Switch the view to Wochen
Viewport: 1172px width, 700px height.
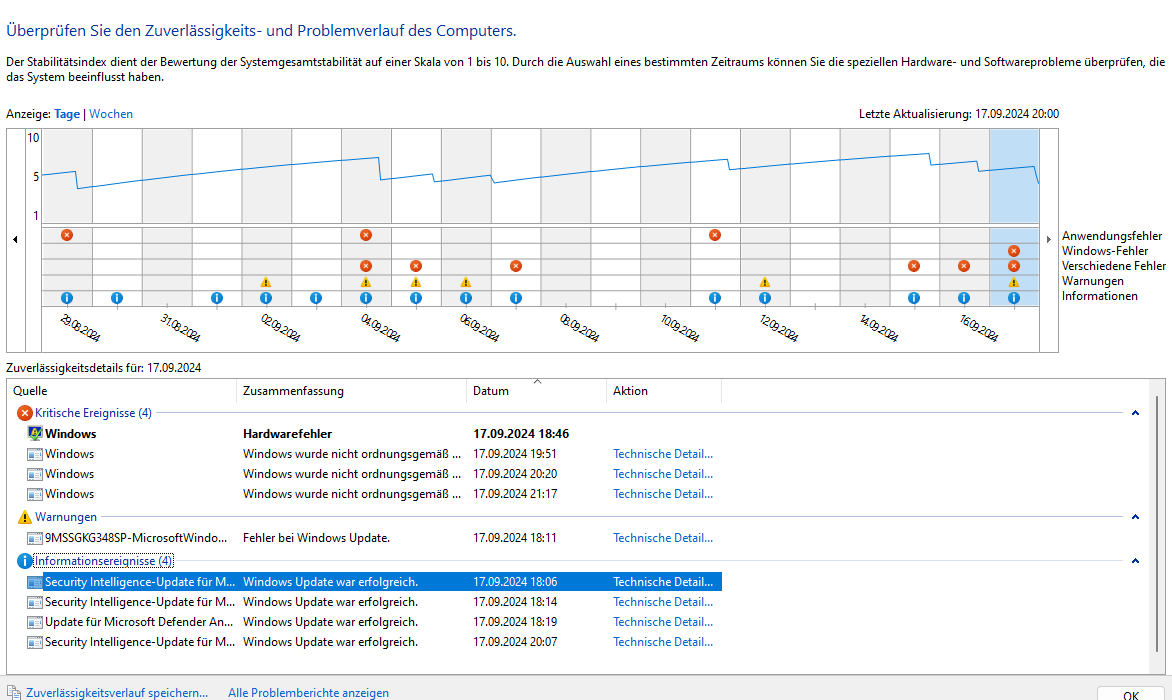[x=111, y=114]
